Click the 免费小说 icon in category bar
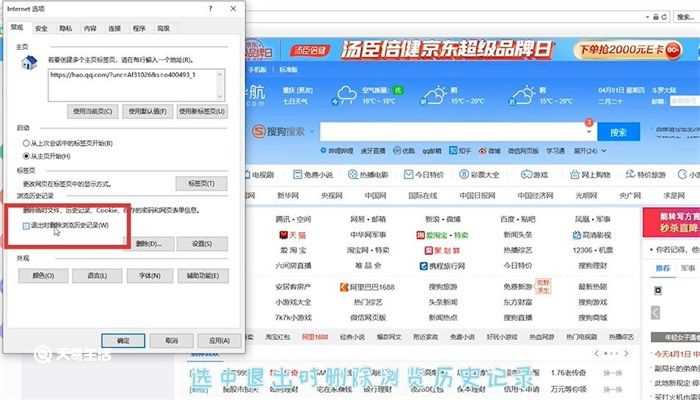This screenshot has height=400, width=700. (x=297, y=175)
